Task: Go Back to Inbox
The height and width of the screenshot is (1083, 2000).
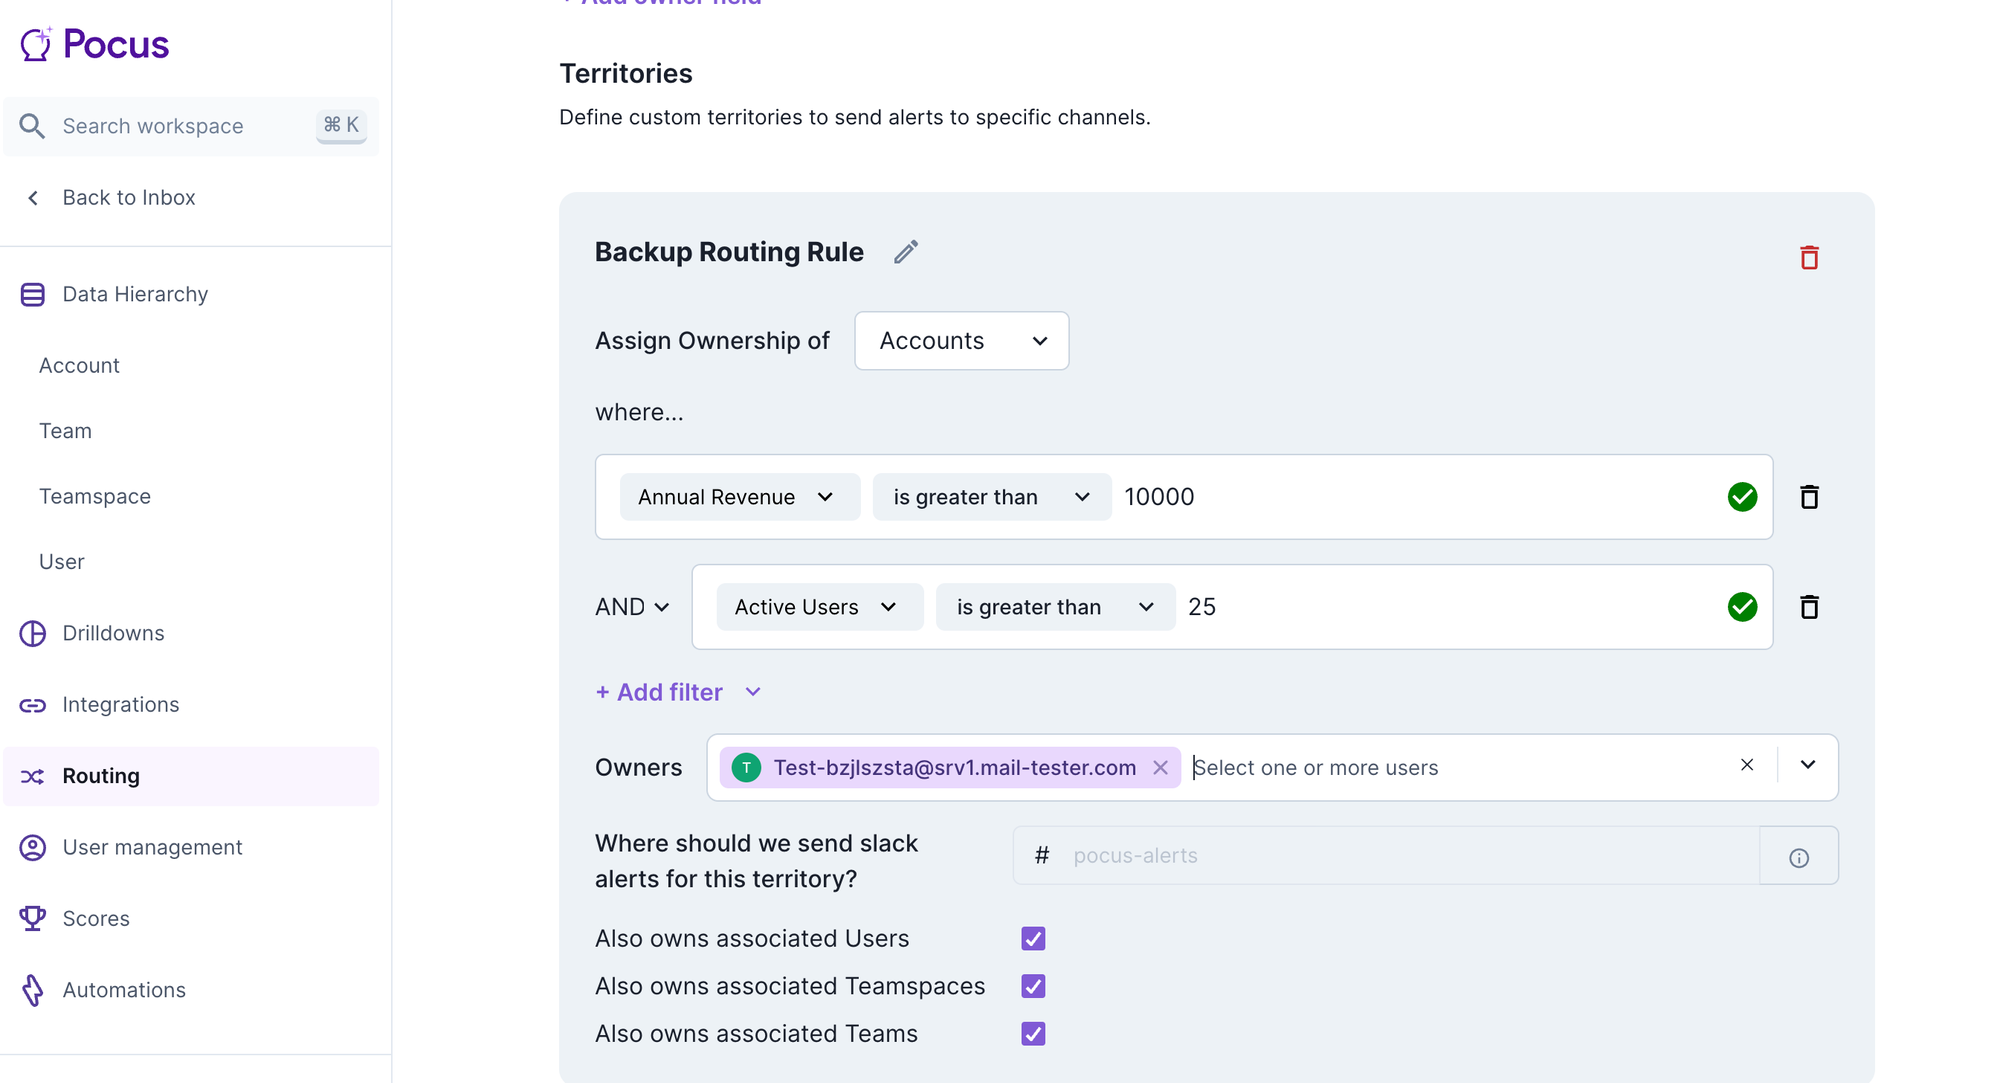Action: [x=128, y=198]
